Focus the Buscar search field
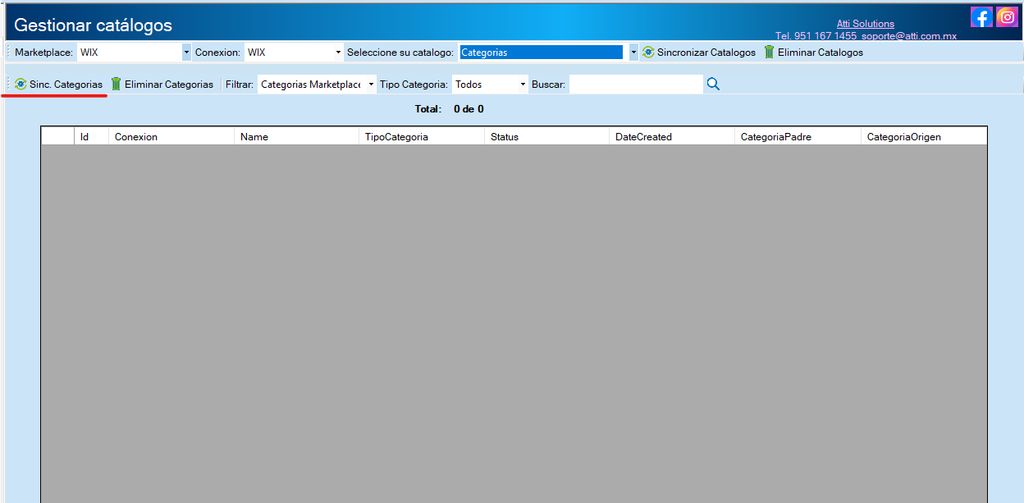Screen dimensions: 1024x503 (x=636, y=84)
